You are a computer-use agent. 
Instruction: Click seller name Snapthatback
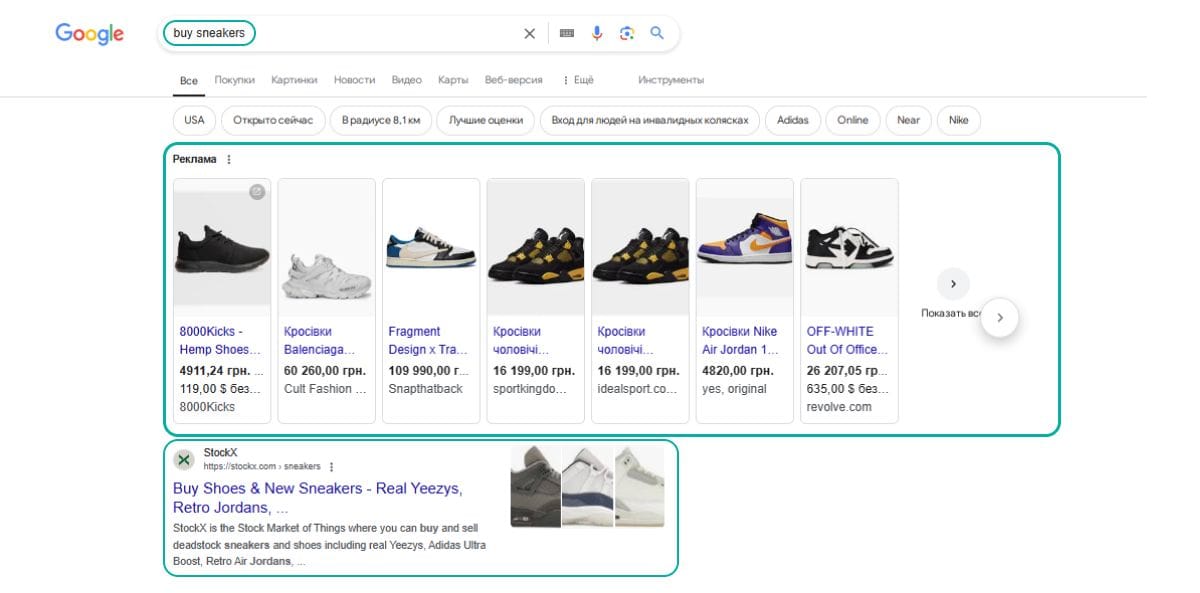(x=425, y=388)
